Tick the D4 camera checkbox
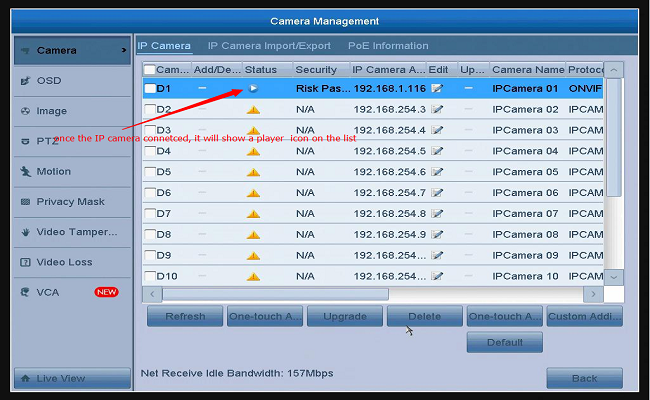The width and height of the screenshot is (650, 400). click(150, 152)
